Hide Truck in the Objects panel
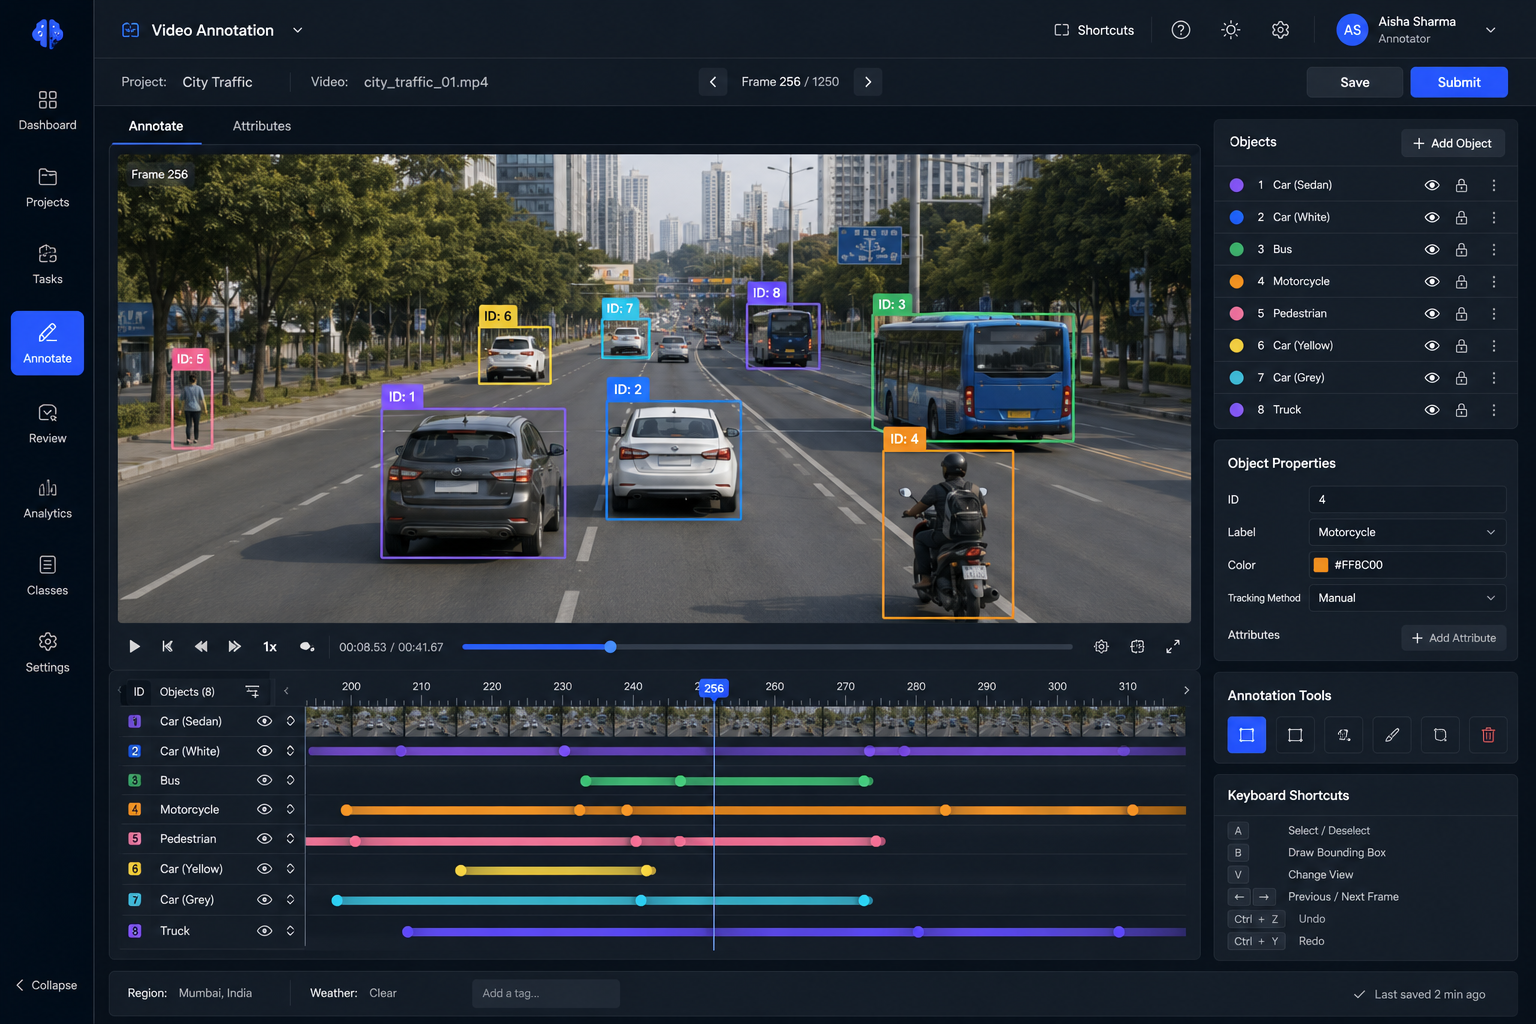Screen dimensions: 1536x1024 pyautogui.click(x=1432, y=410)
